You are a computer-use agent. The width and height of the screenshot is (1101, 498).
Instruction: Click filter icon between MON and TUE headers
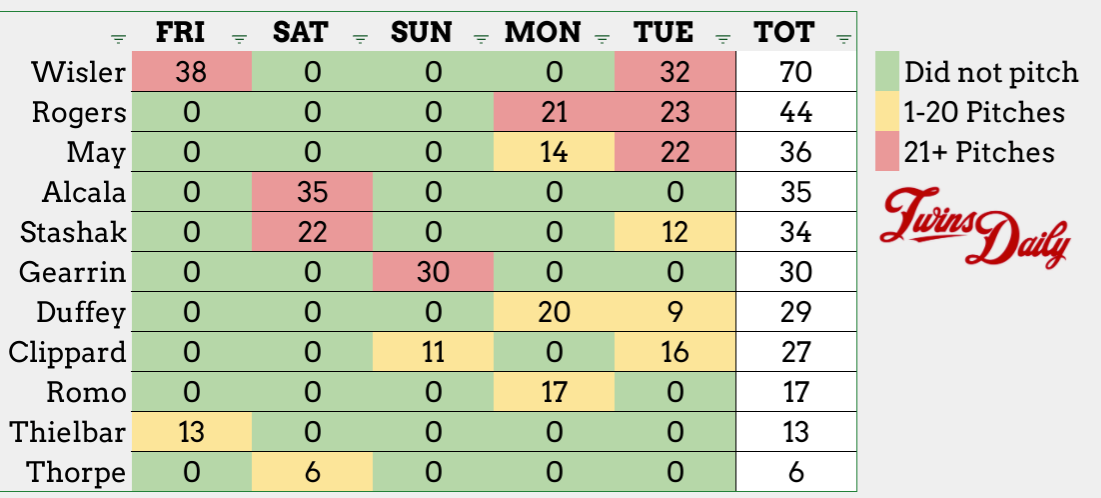tap(602, 39)
